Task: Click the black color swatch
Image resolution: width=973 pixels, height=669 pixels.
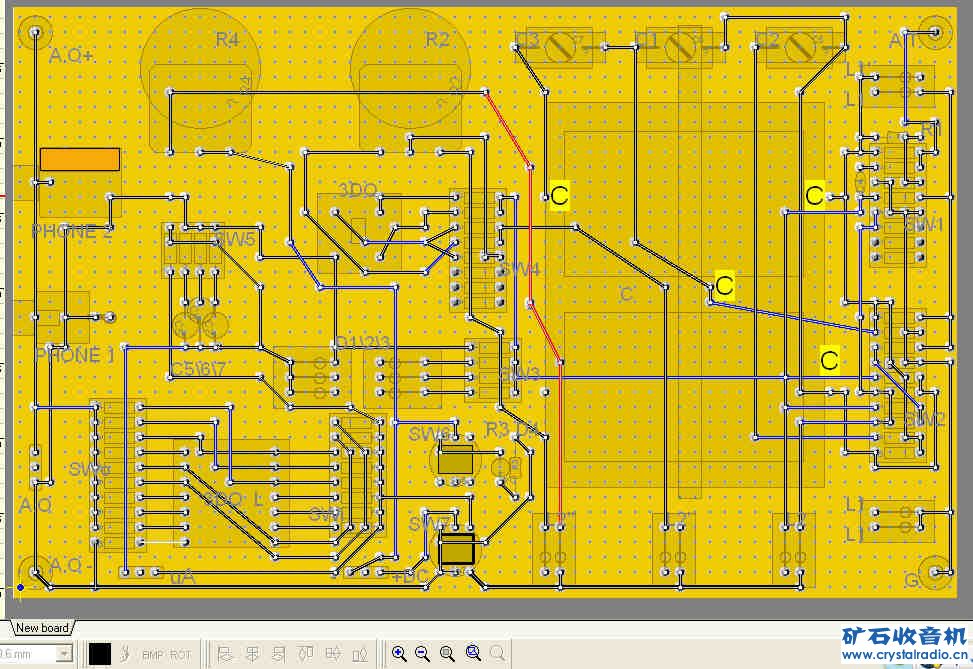Action: click(x=100, y=654)
